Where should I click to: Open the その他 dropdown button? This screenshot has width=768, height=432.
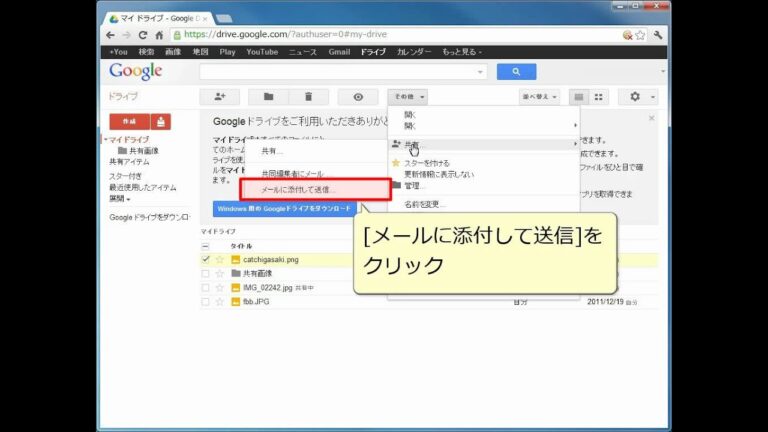[x=408, y=96]
